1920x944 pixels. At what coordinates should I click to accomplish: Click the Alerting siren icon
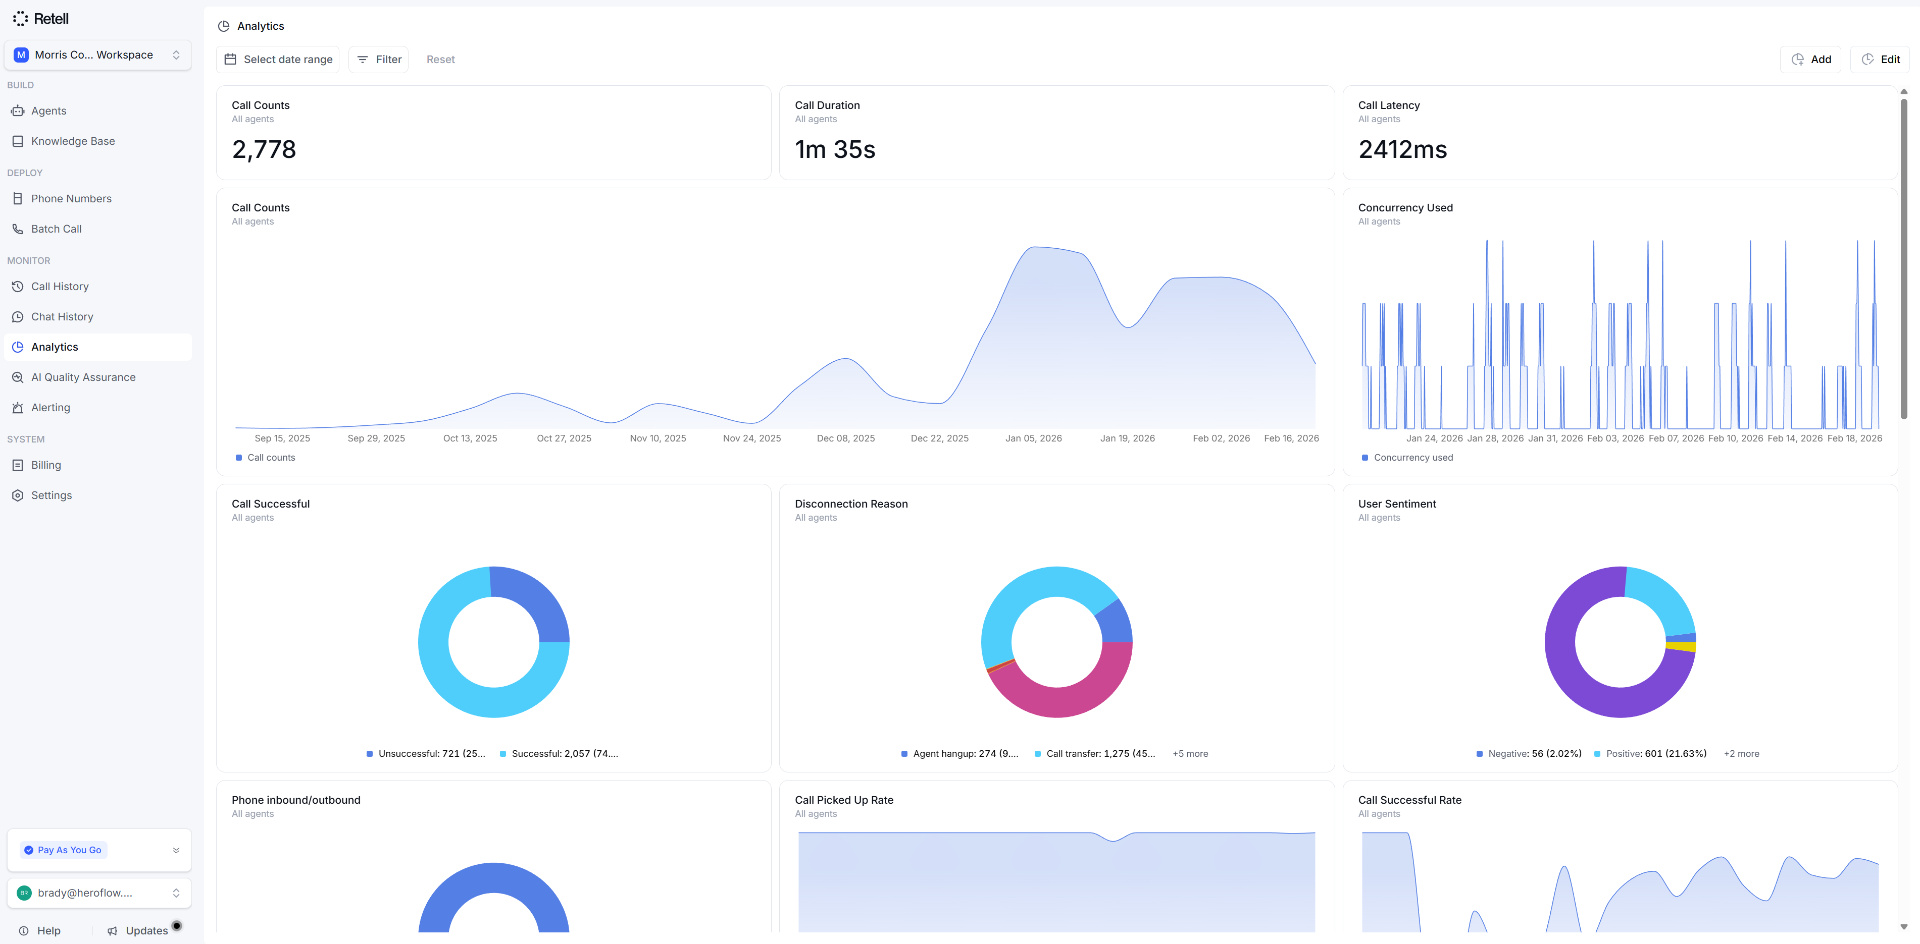pos(18,408)
